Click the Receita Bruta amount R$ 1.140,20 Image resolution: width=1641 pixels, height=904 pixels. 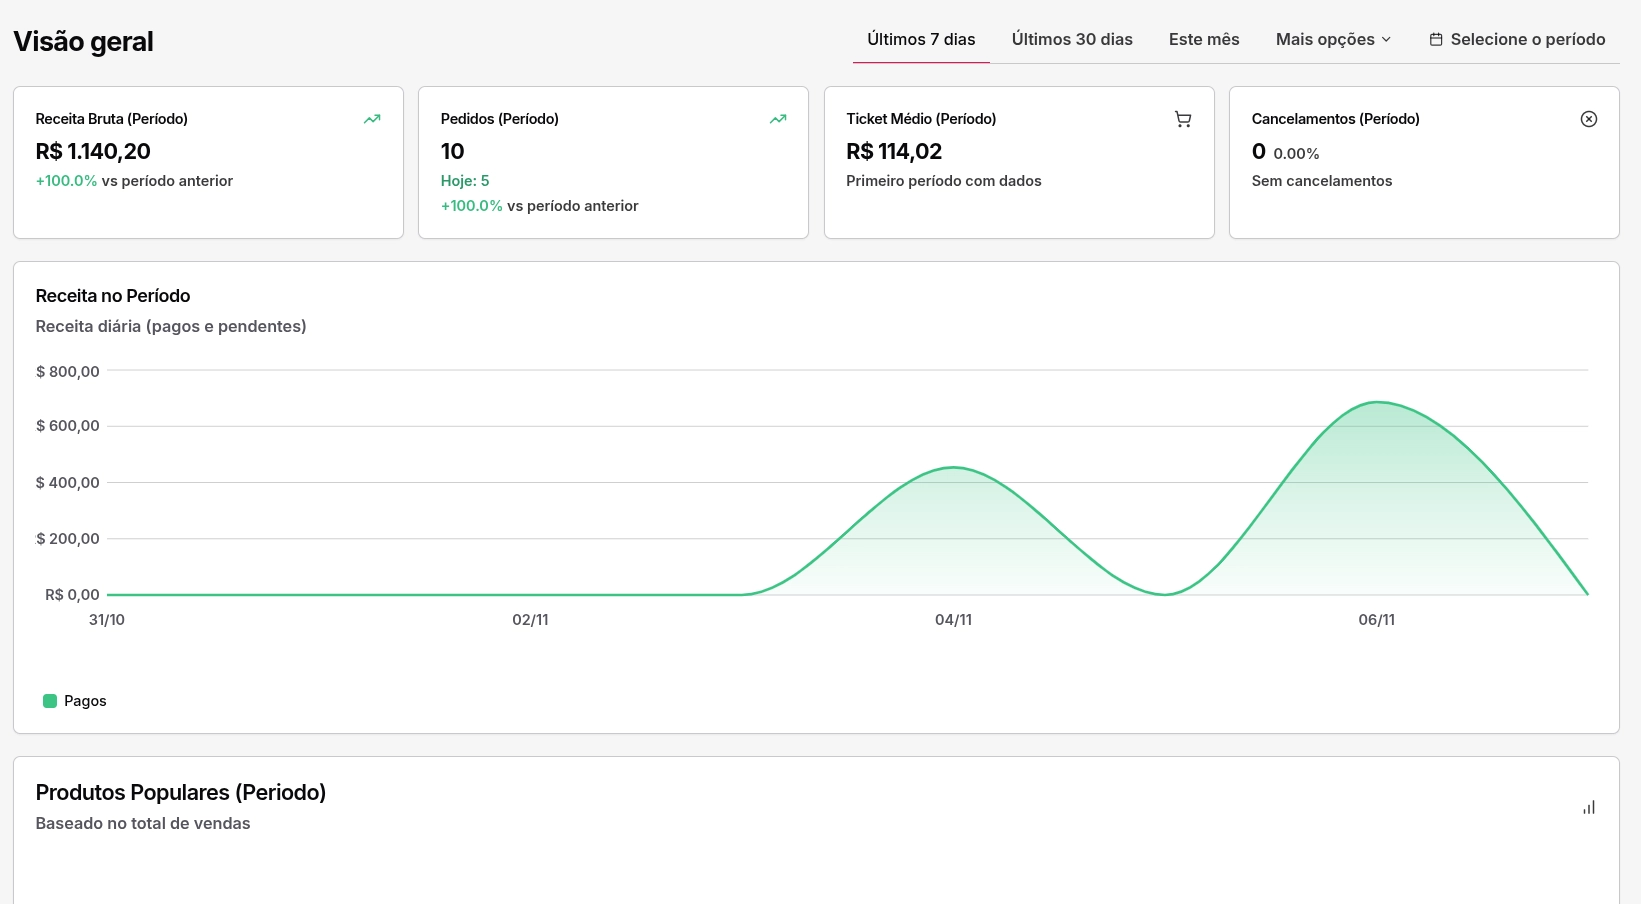point(92,152)
